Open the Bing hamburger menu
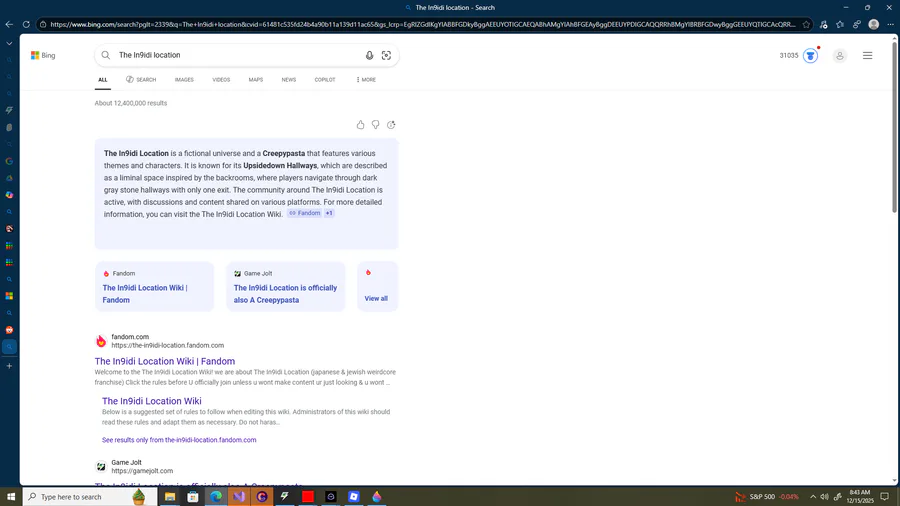The height and width of the screenshot is (506, 900). click(x=867, y=56)
